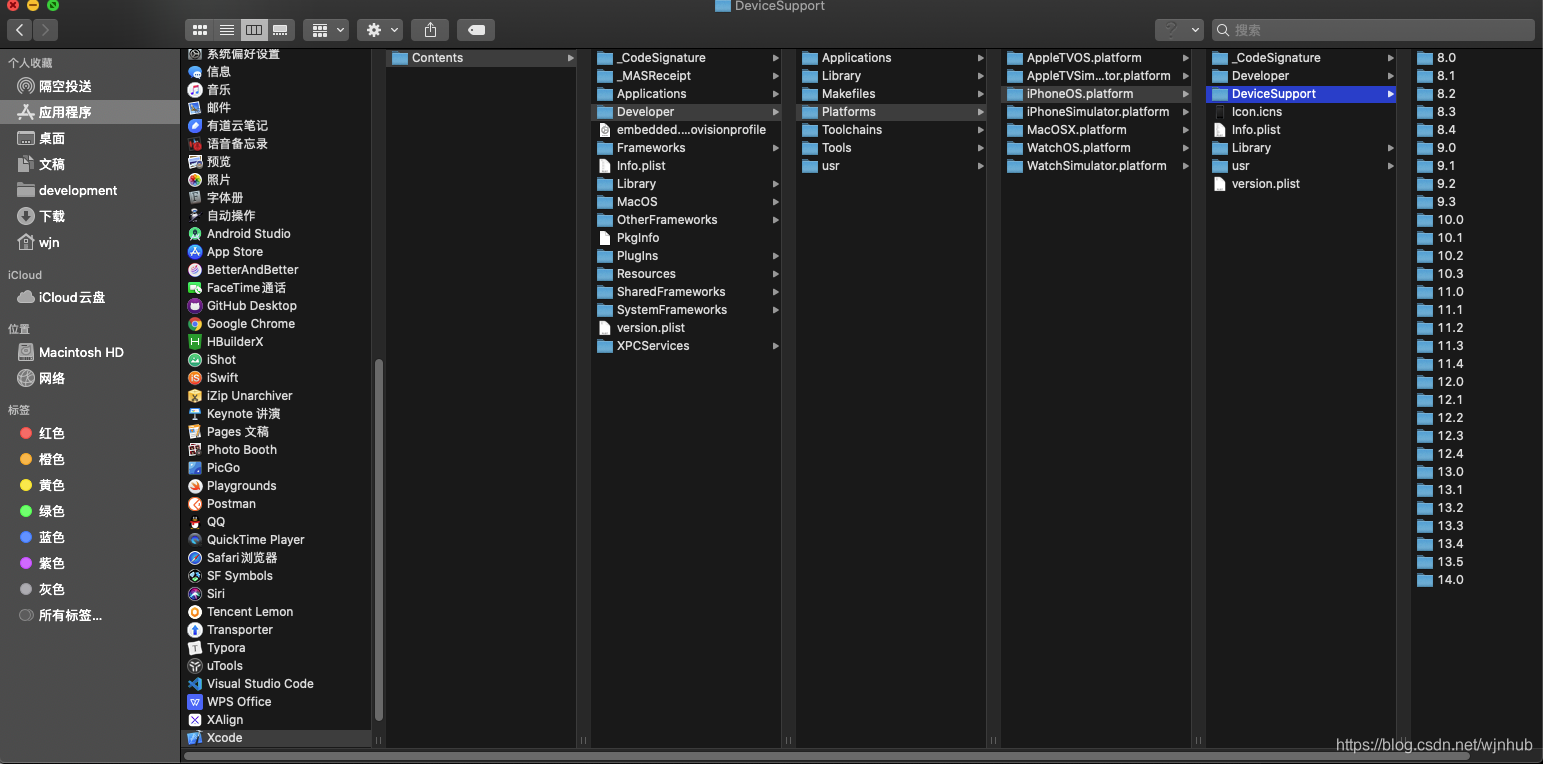This screenshot has width=1543, height=764.
Task: Select the App Store app icon
Action: (195, 252)
